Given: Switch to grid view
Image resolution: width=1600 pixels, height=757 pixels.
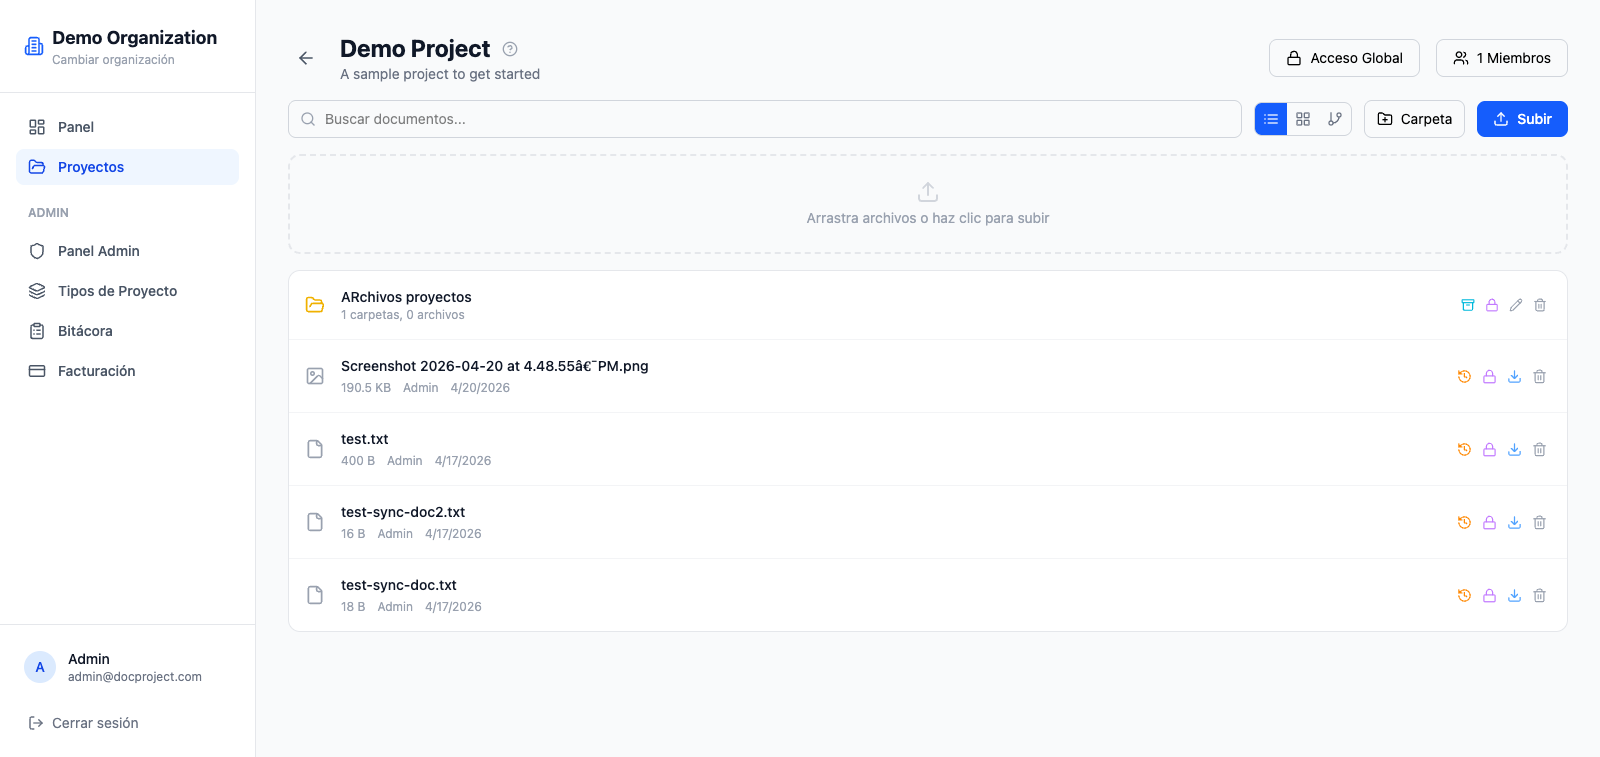Looking at the screenshot, I should click(x=1303, y=119).
